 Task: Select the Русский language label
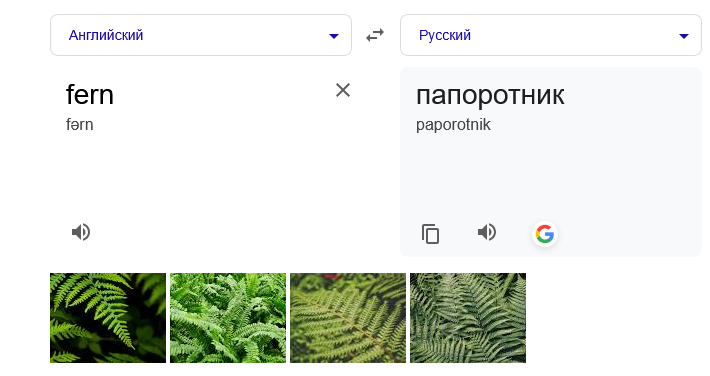click(445, 35)
